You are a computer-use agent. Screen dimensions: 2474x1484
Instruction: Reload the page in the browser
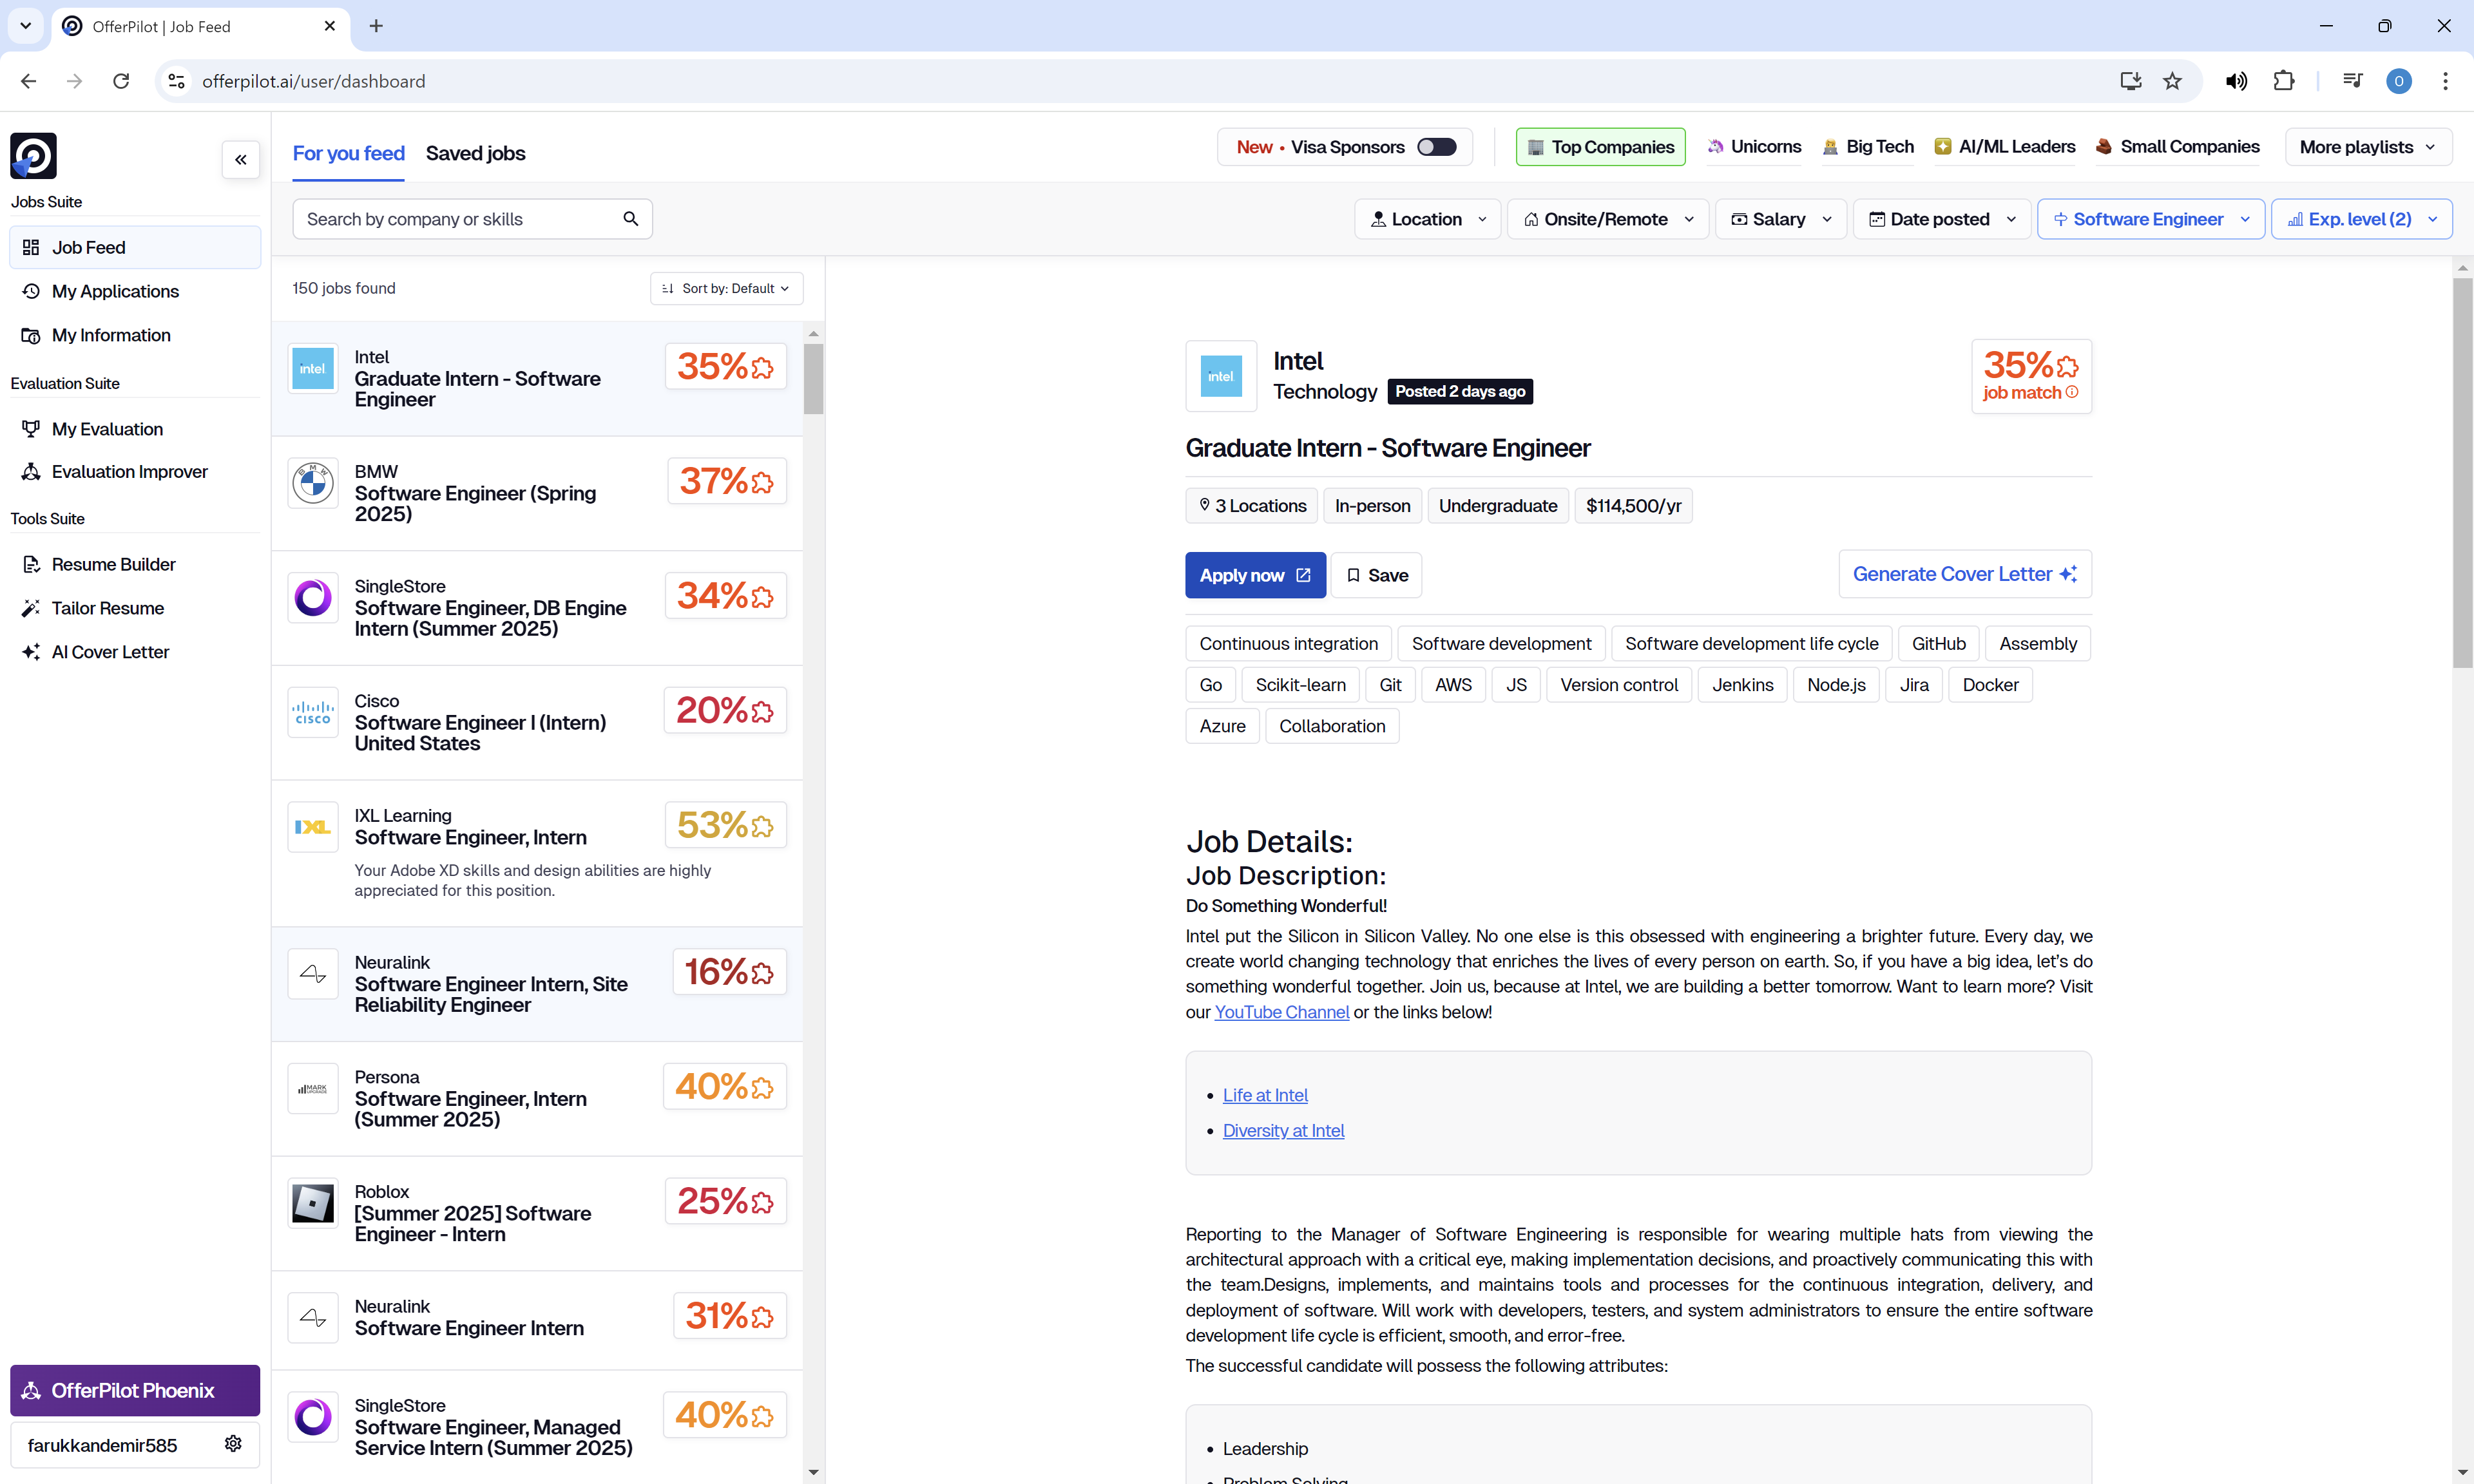121,81
